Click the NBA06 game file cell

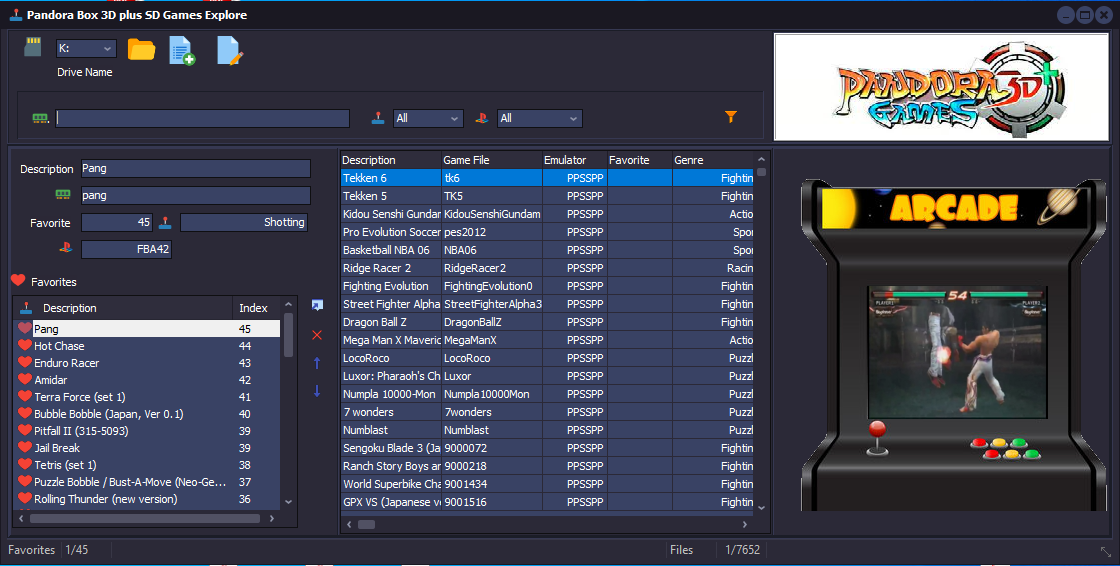click(x=492, y=250)
